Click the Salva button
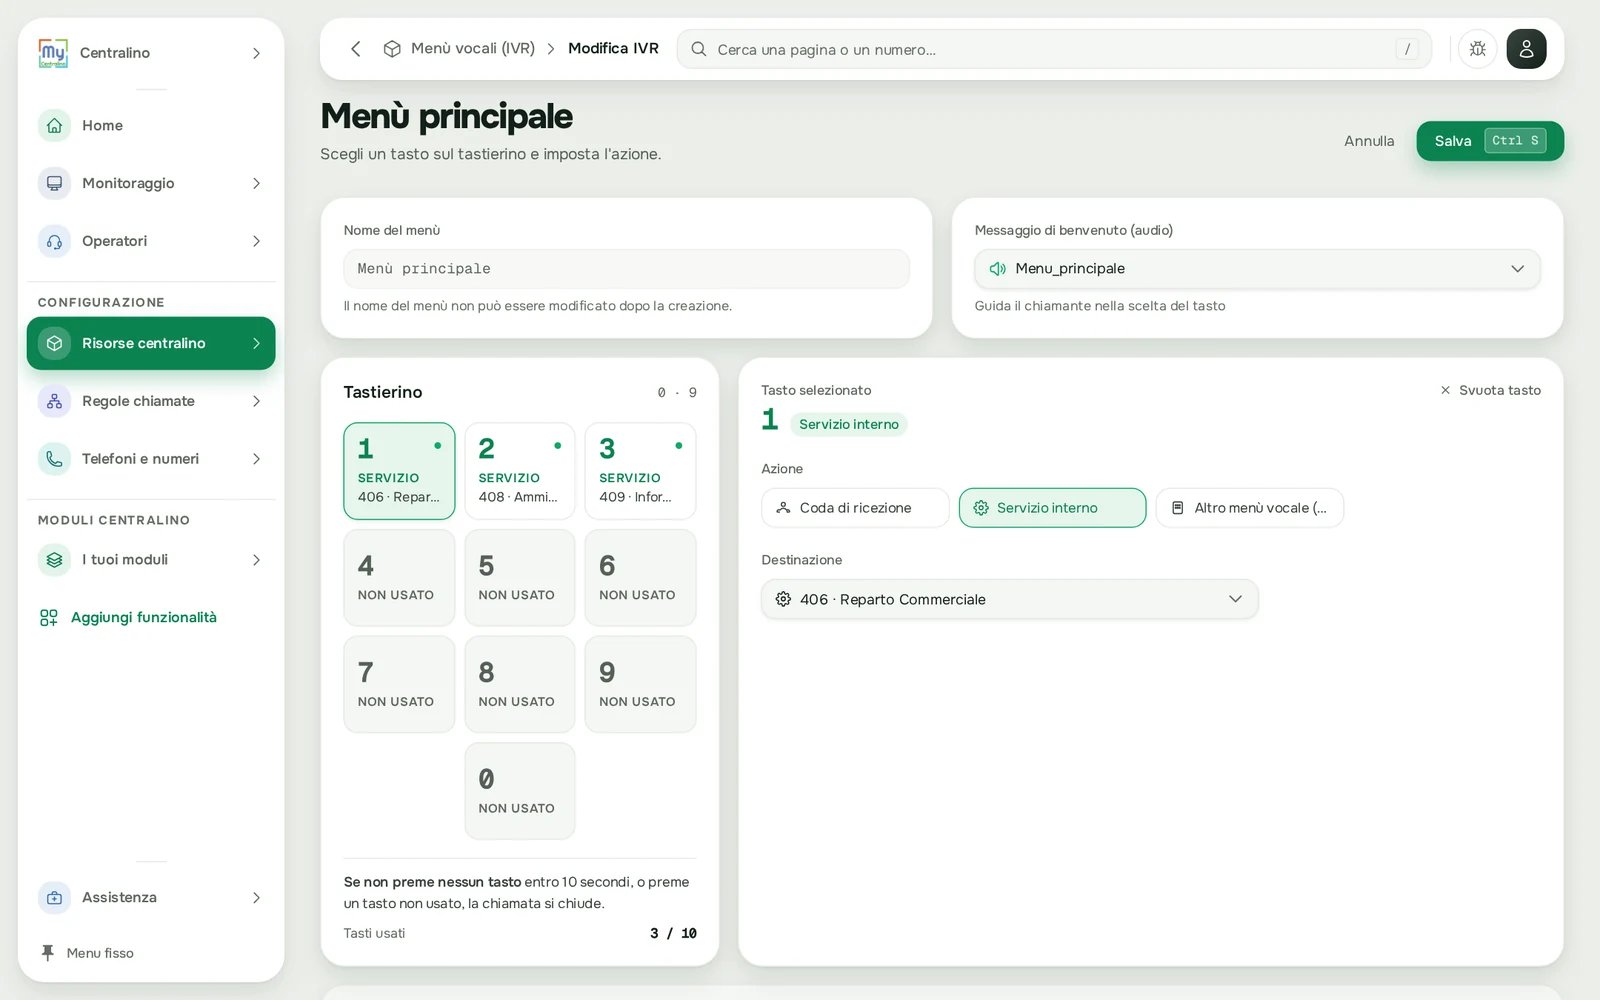This screenshot has height=1000, width=1600. click(x=1490, y=141)
